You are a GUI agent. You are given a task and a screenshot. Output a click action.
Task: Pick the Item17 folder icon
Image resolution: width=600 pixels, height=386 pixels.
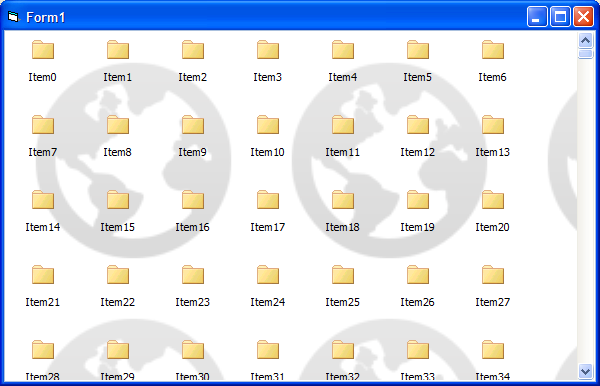268,200
